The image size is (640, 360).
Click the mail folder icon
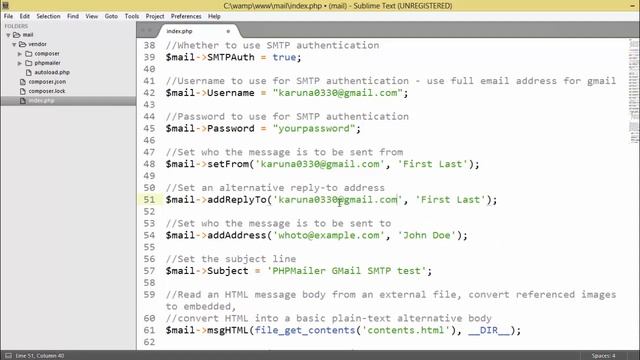17,35
